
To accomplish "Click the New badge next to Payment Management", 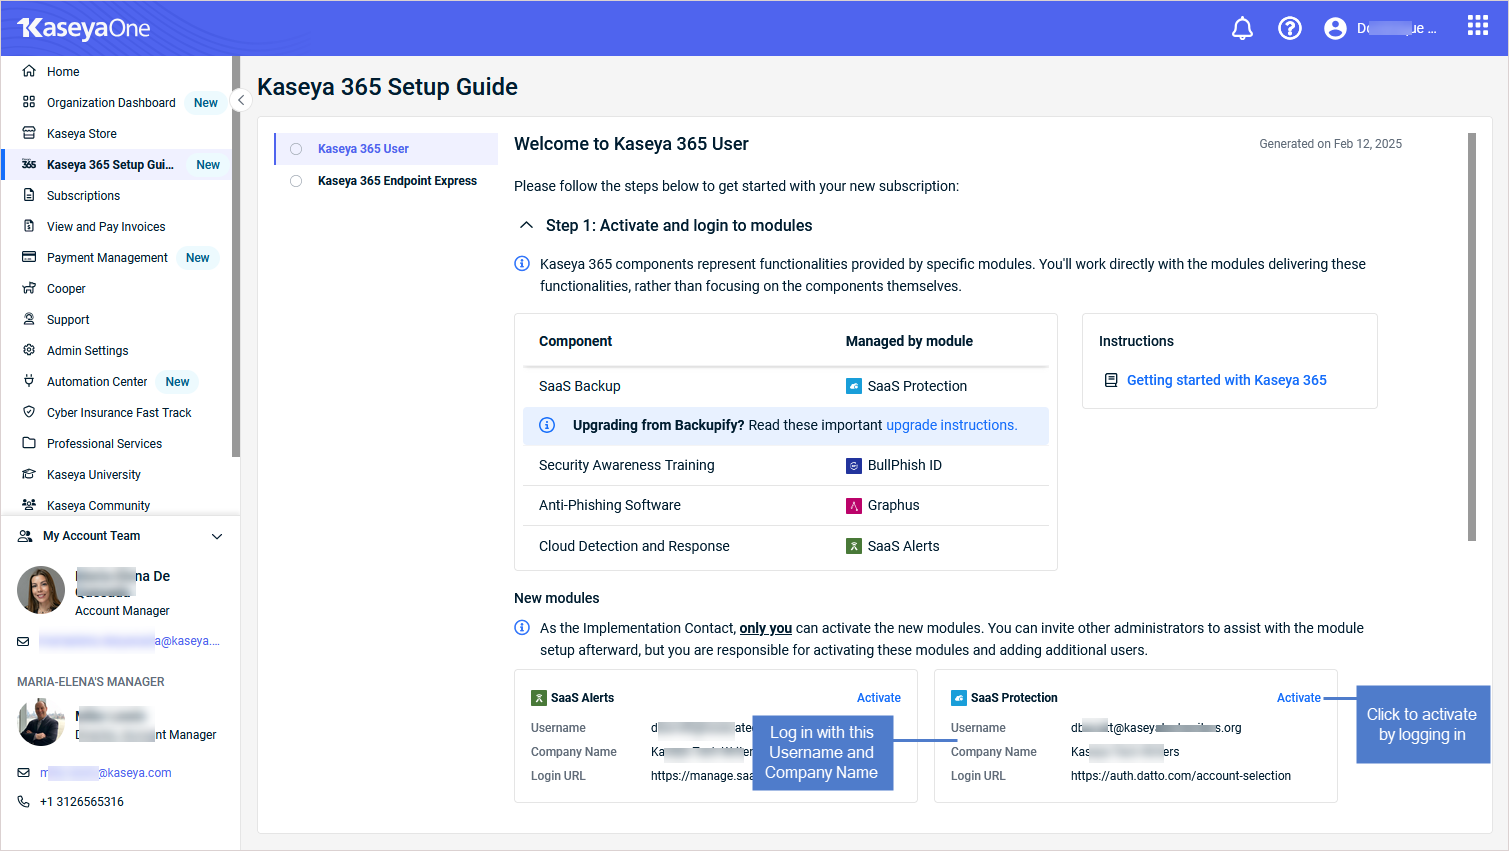I will click(198, 258).
